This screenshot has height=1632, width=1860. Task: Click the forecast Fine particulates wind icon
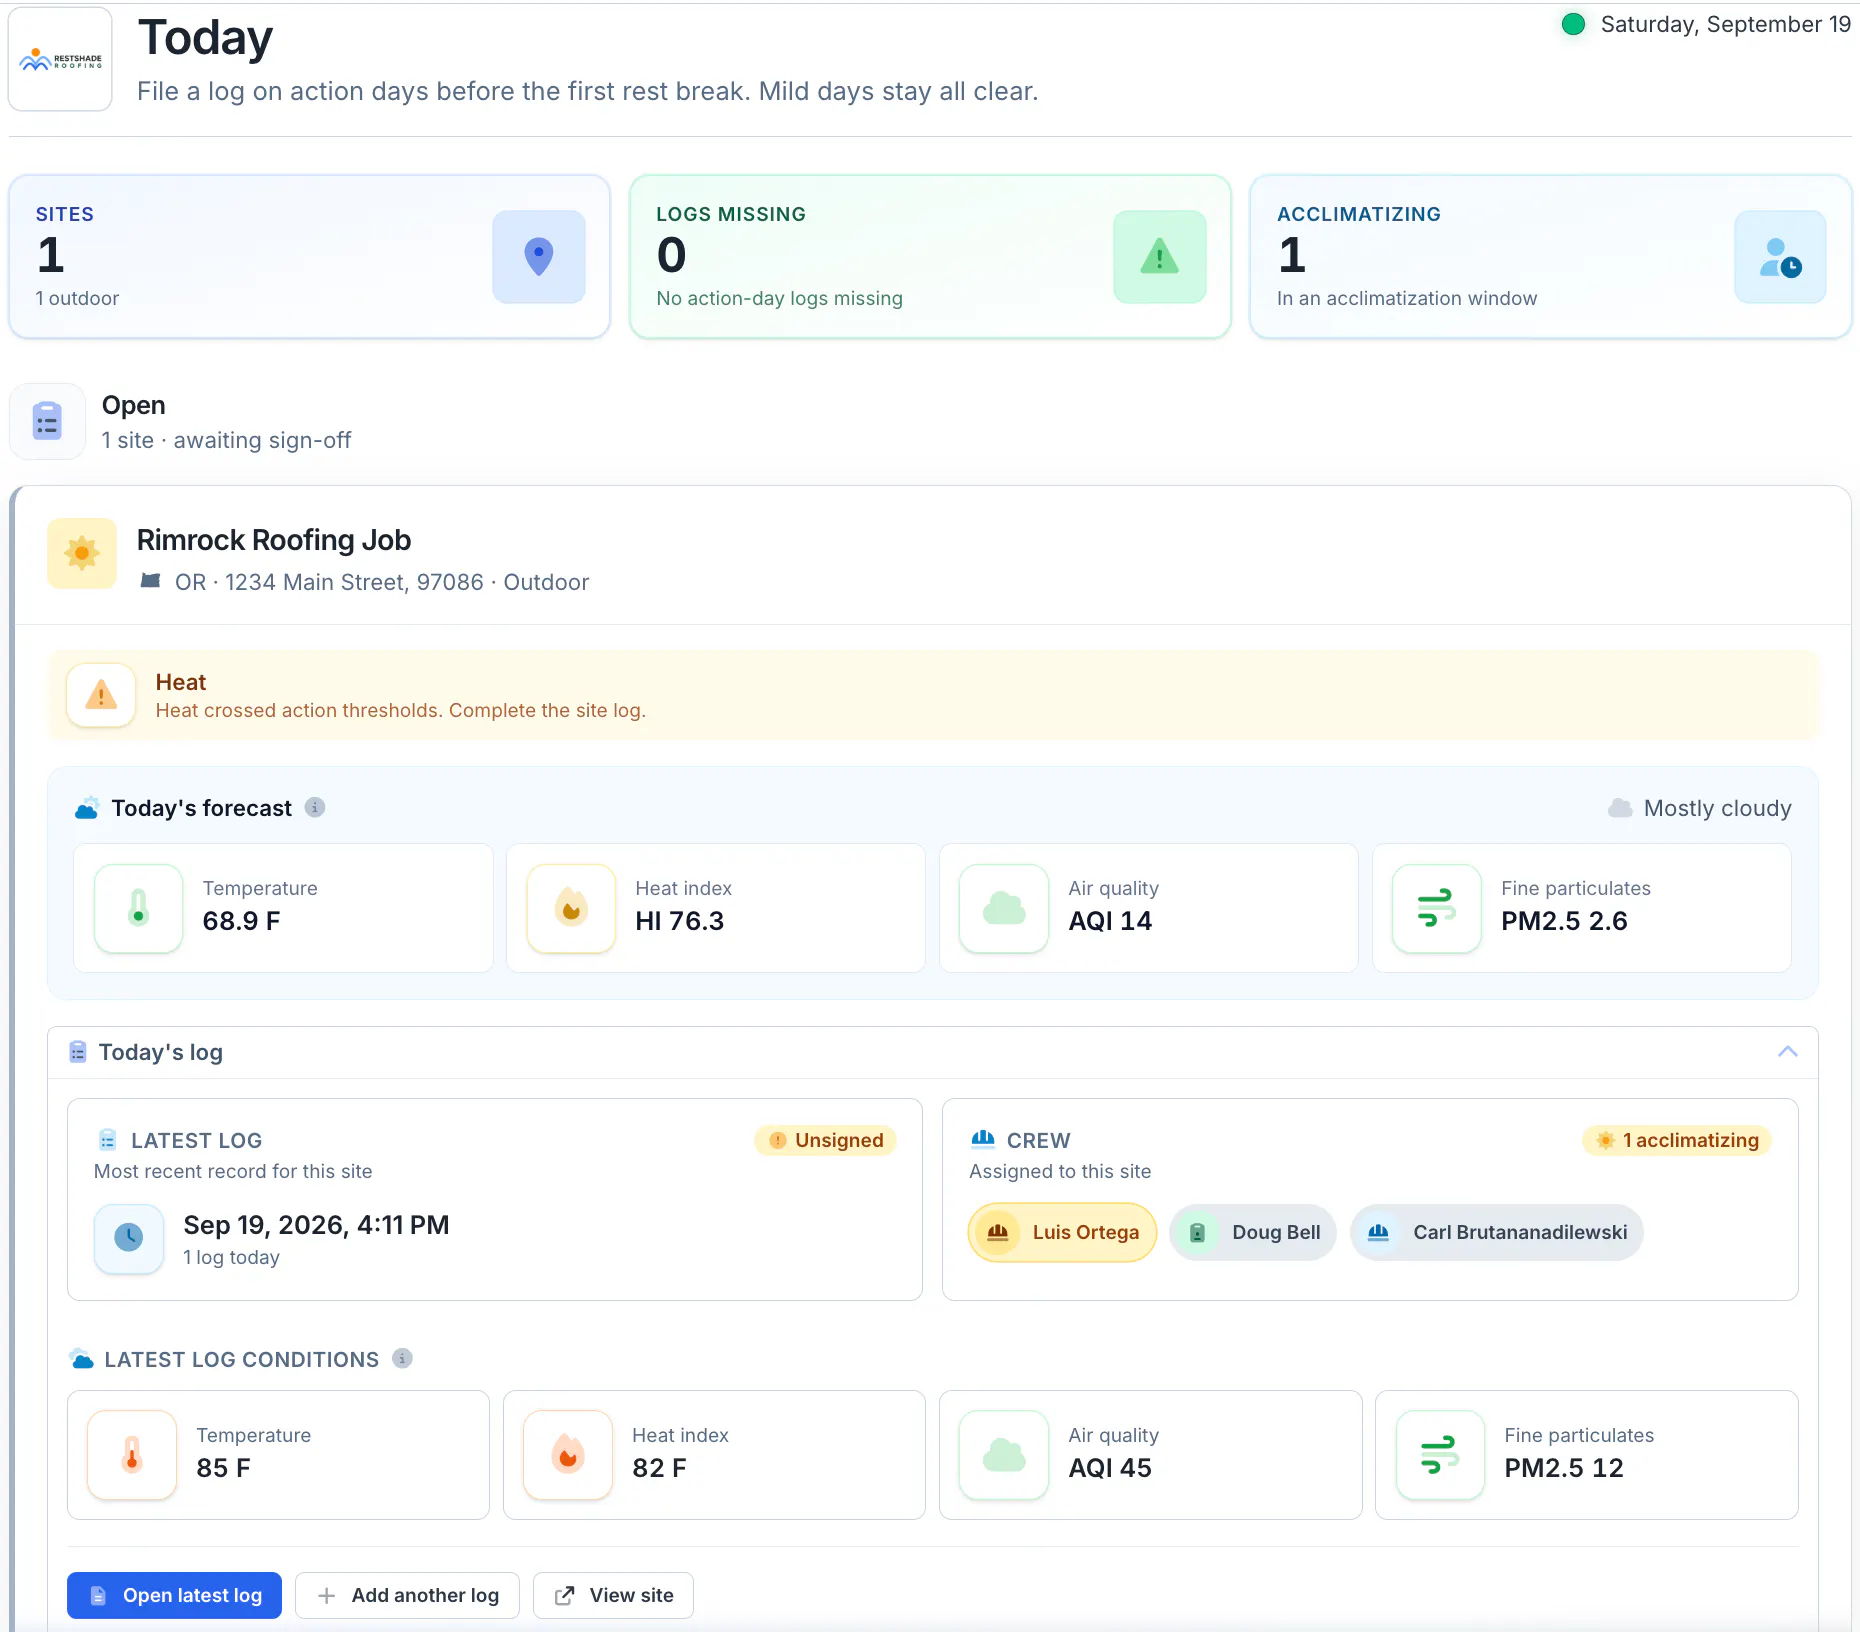(x=1437, y=908)
